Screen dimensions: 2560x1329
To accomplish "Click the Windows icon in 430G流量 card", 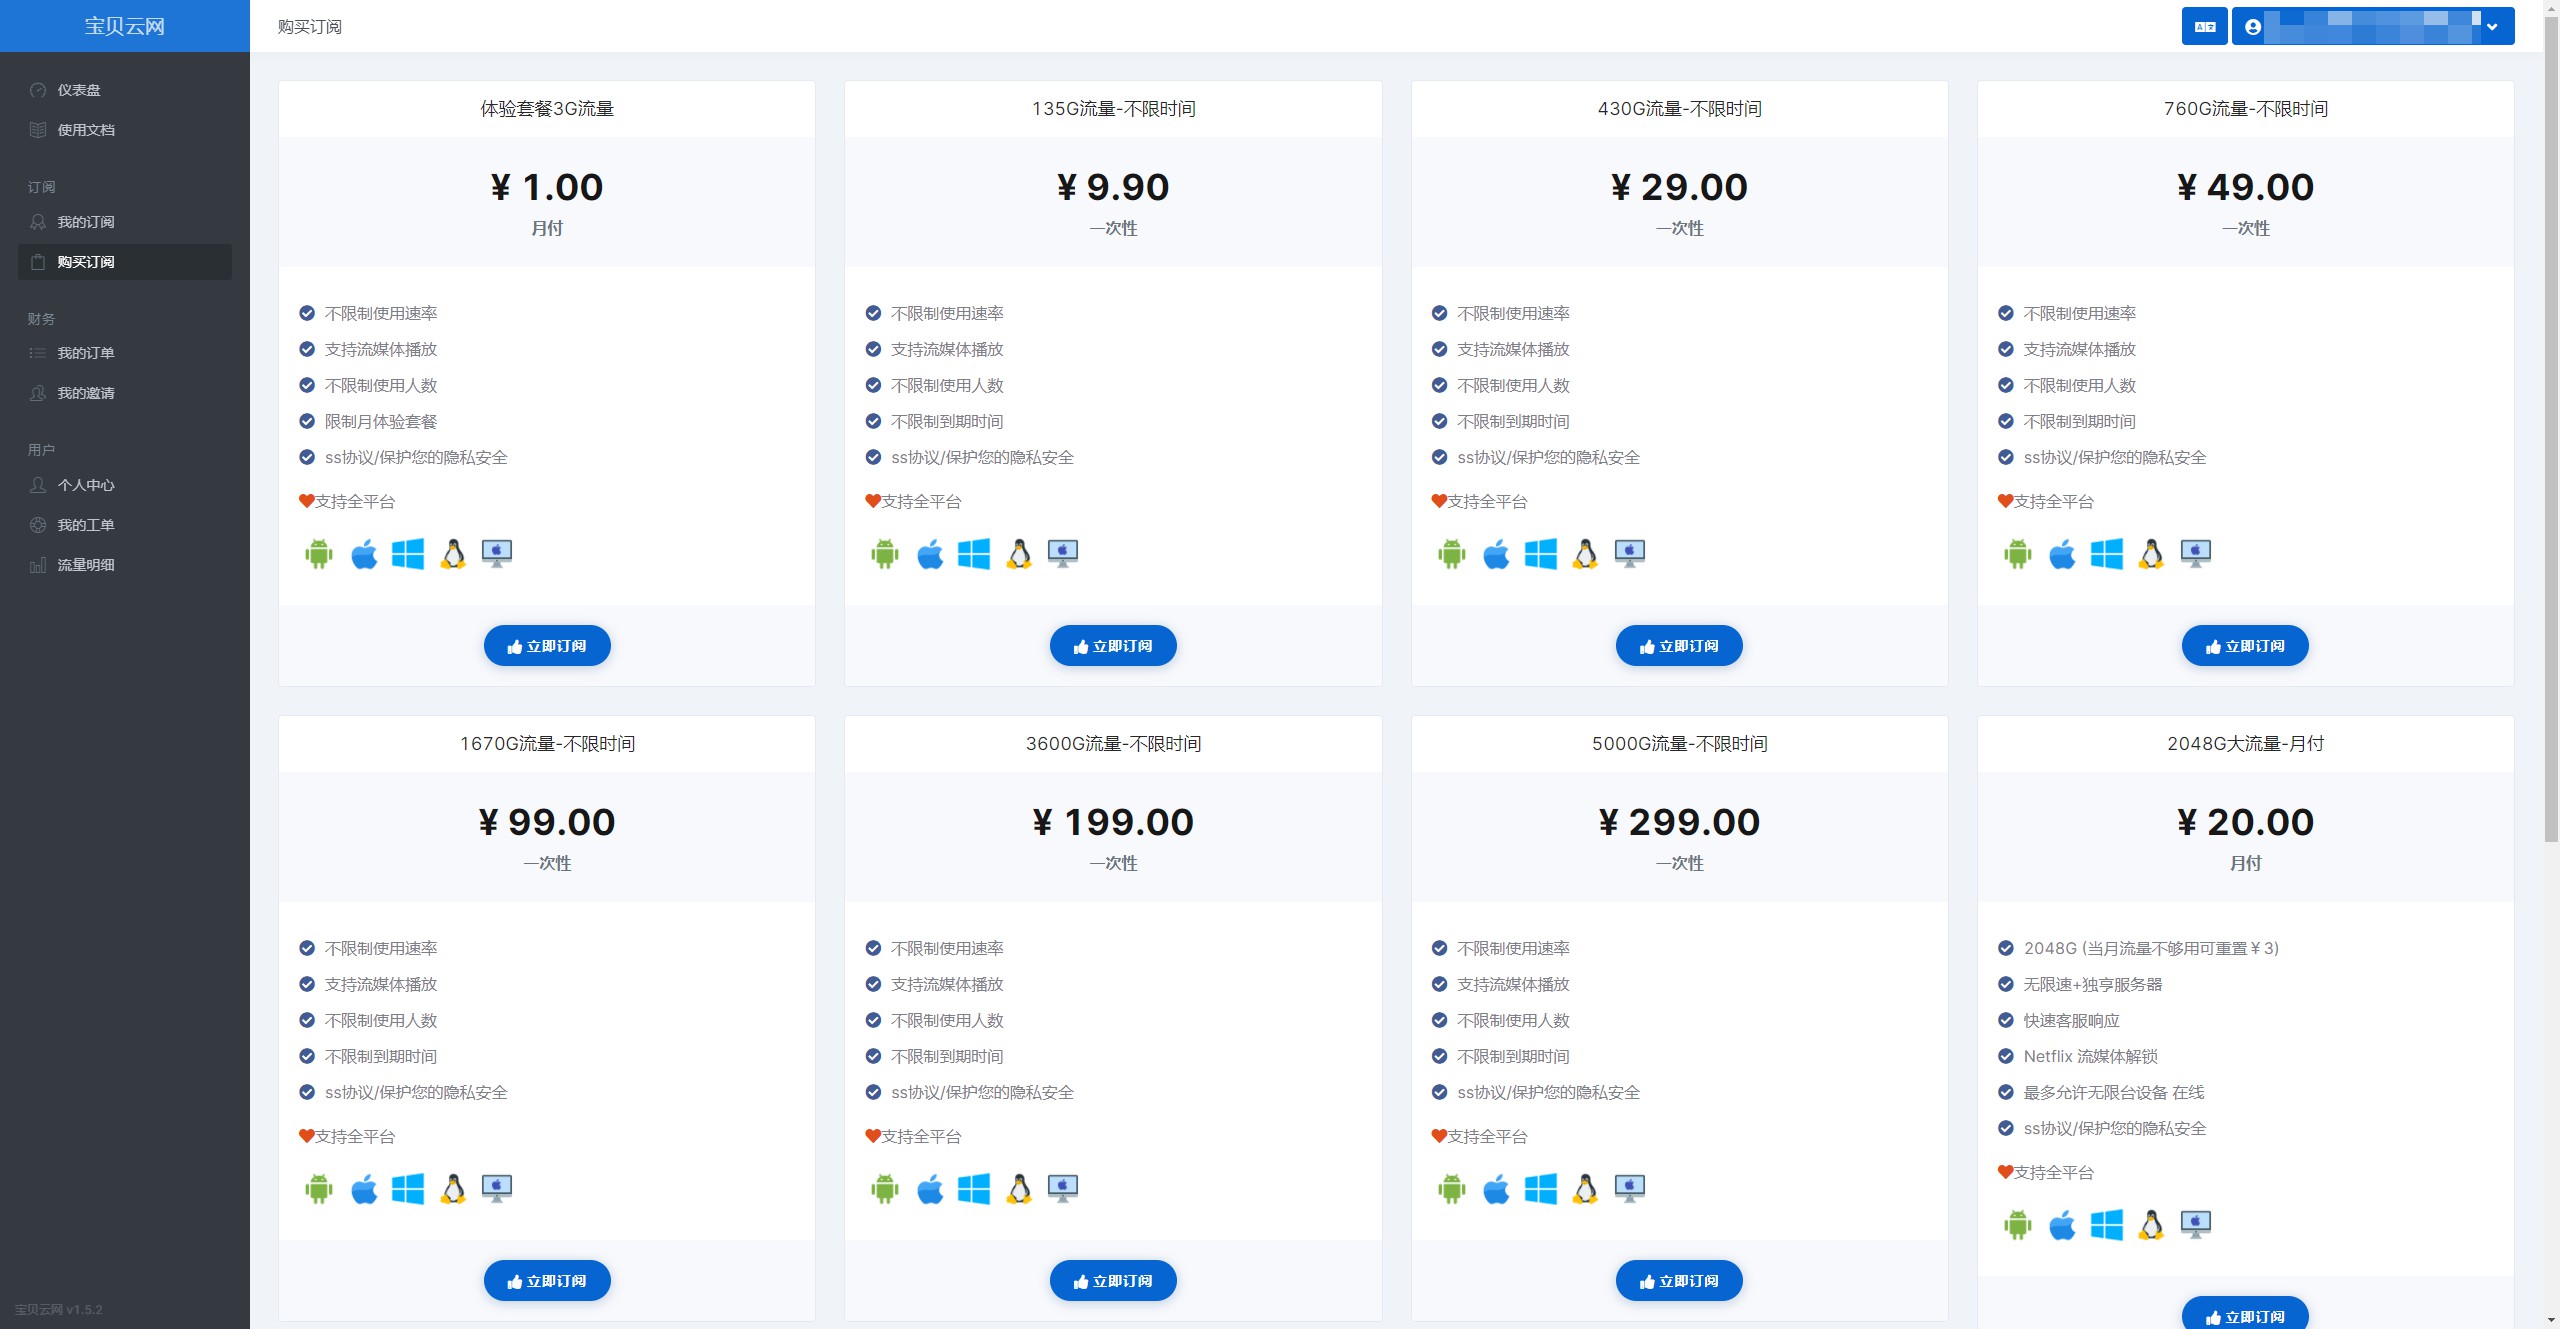I will click(x=1540, y=553).
